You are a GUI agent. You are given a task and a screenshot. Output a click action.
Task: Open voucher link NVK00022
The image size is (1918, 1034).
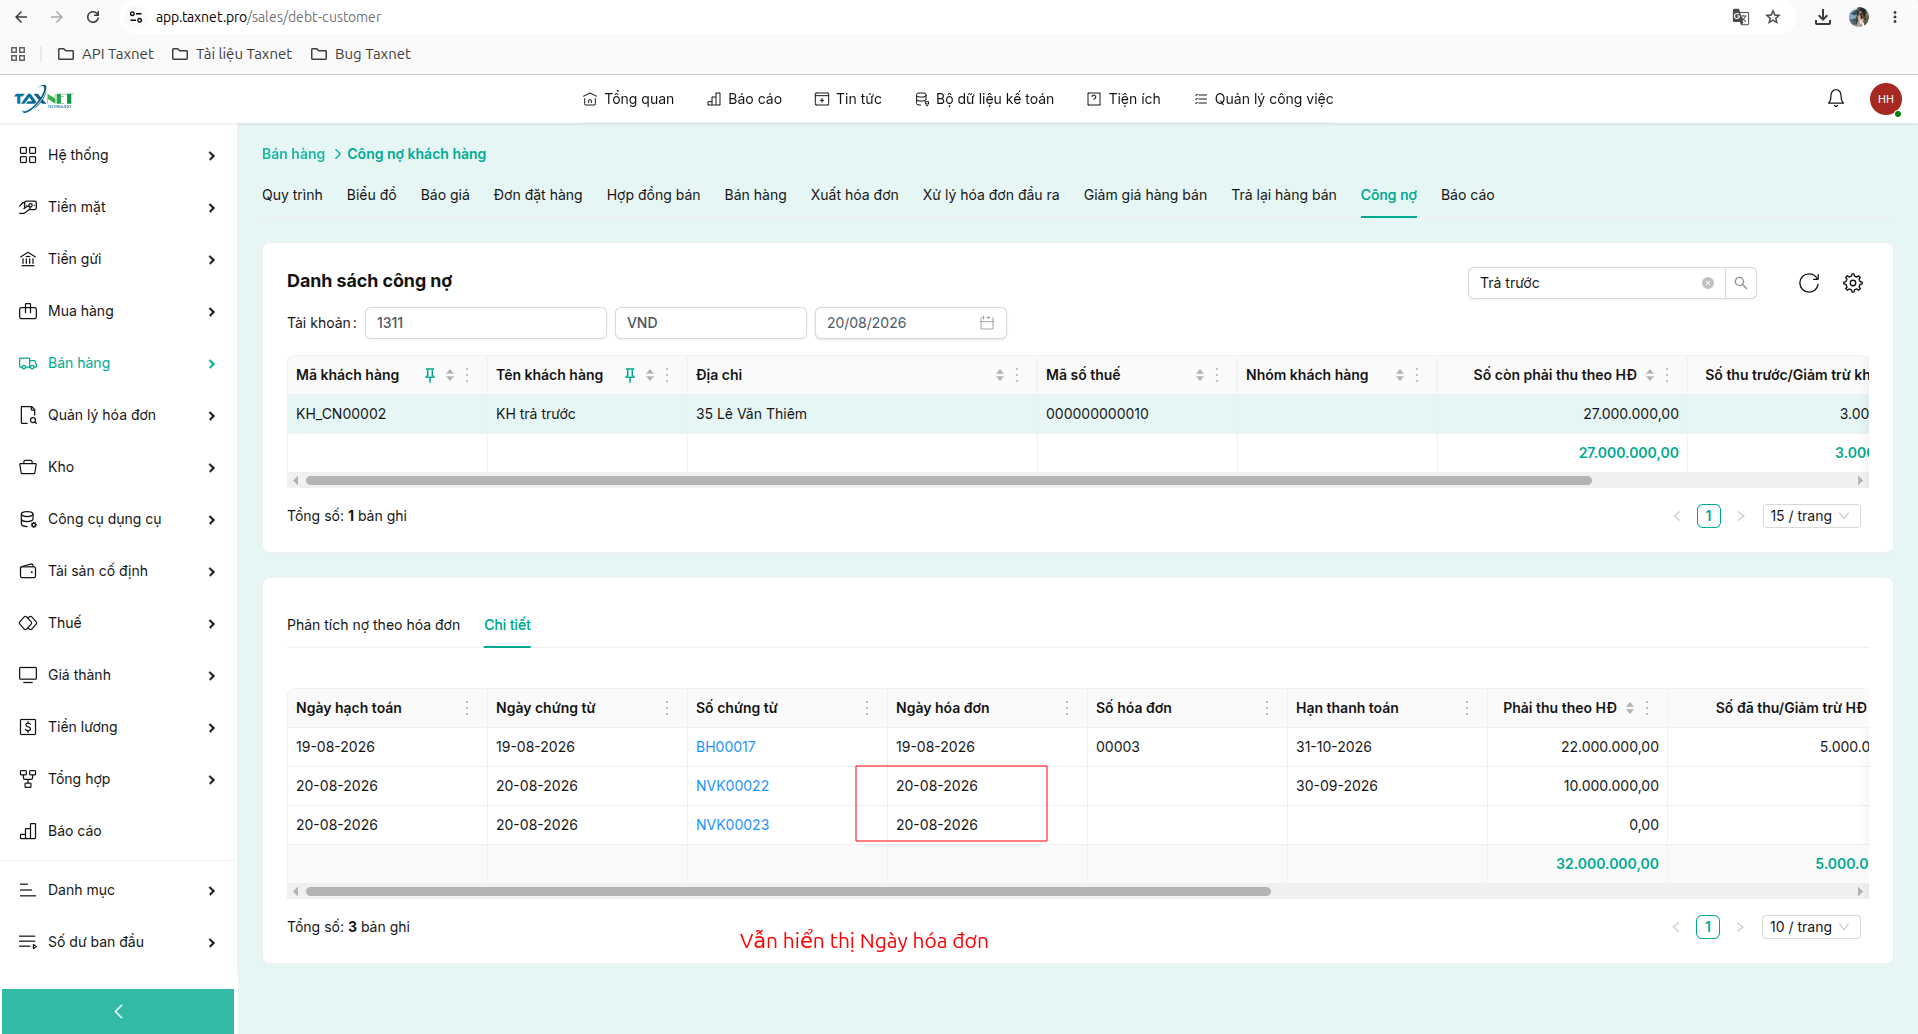point(732,786)
